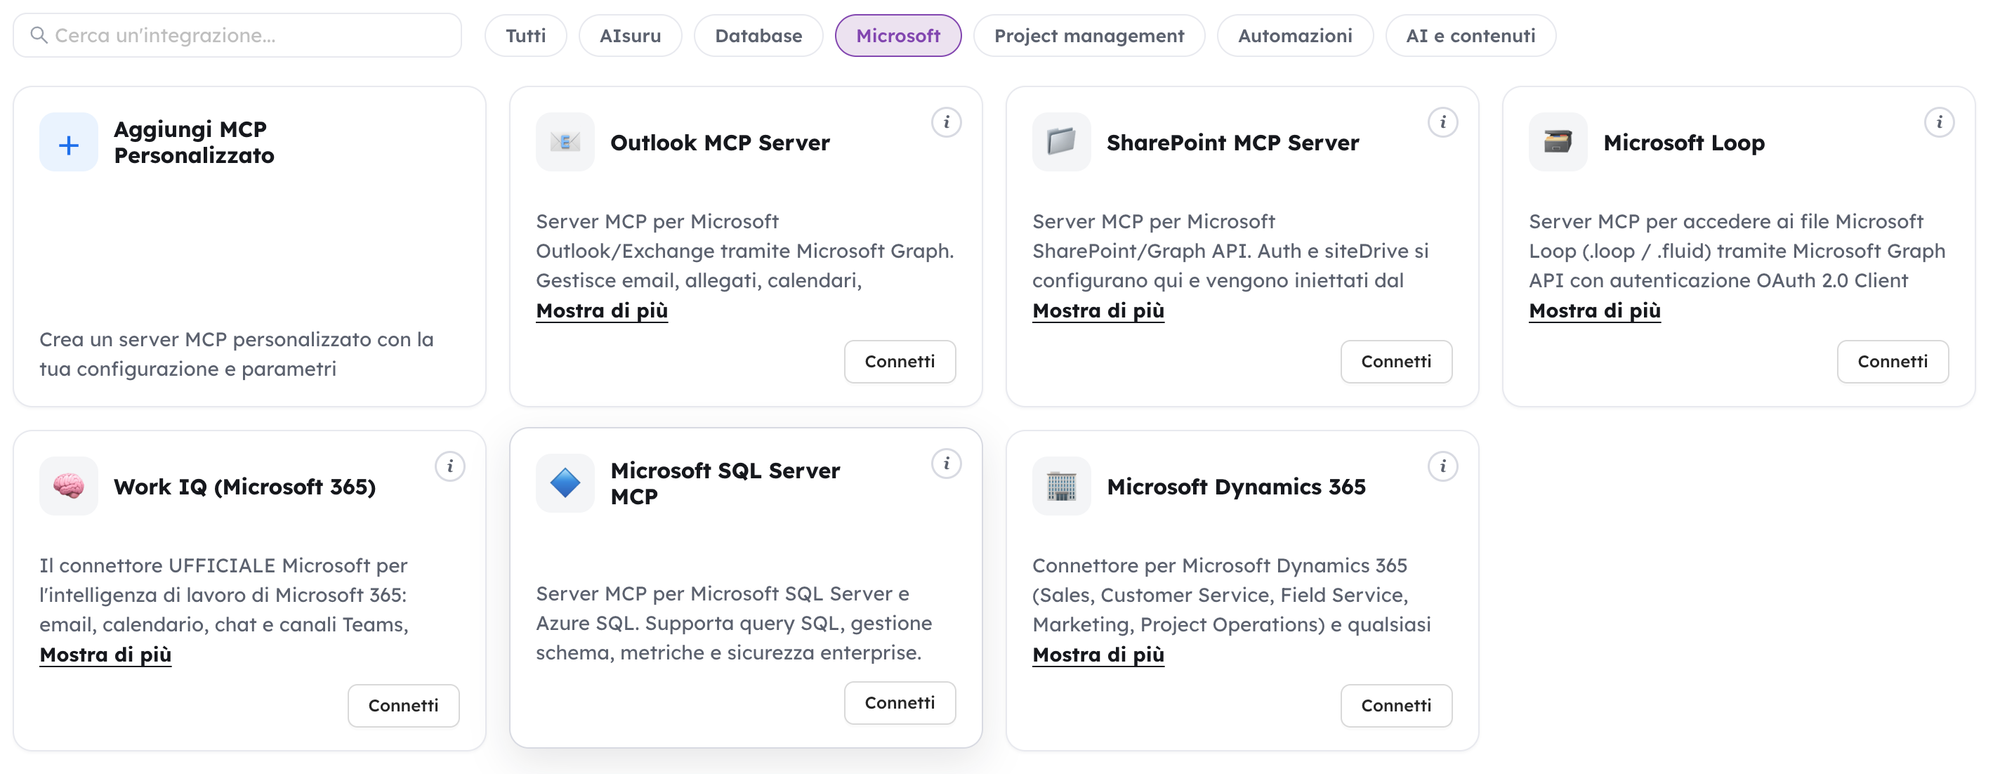Connect Microsoft Loop integration
The height and width of the screenshot is (774, 2000).
pyautogui.click(x=1893, y=361)
